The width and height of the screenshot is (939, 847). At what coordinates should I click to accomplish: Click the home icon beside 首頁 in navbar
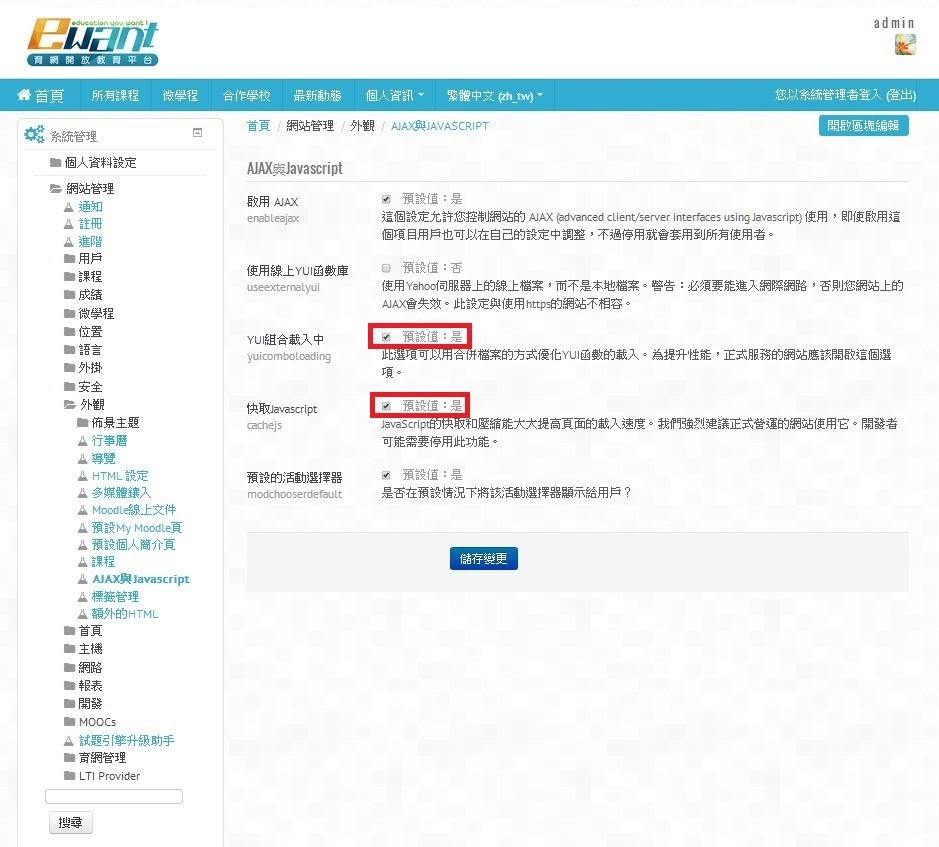point(24,95)
